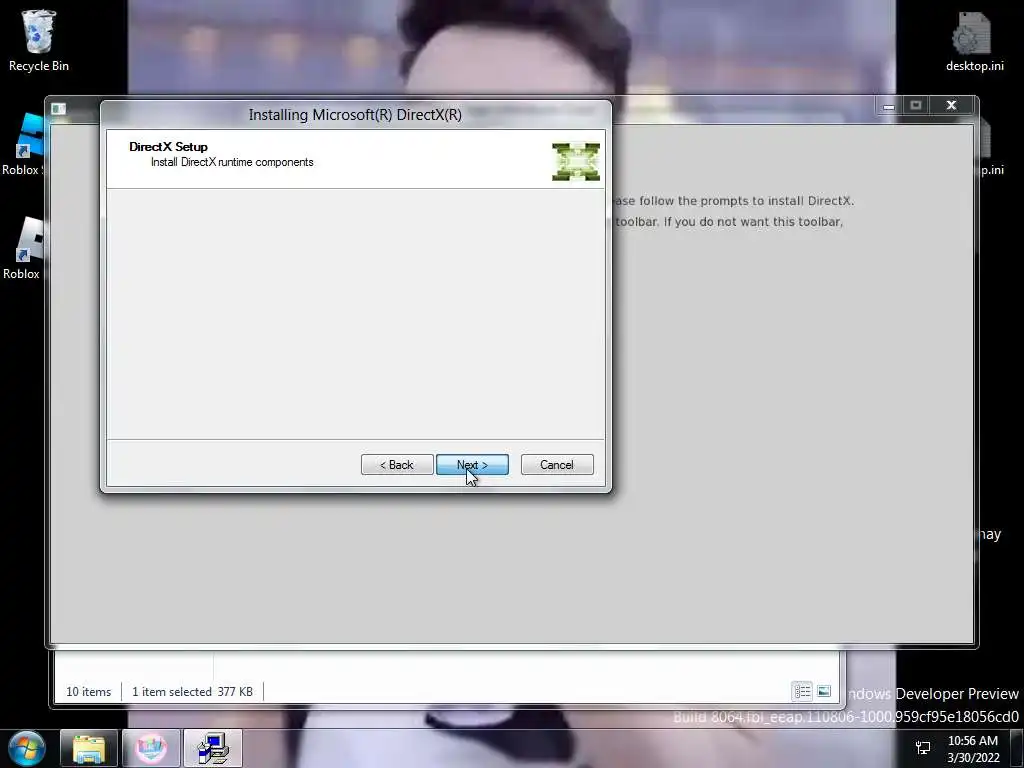Click the '10 items' status bar text
This screenshot has height=768, width=1024.
pyautogui.click(x=88, y=692)
